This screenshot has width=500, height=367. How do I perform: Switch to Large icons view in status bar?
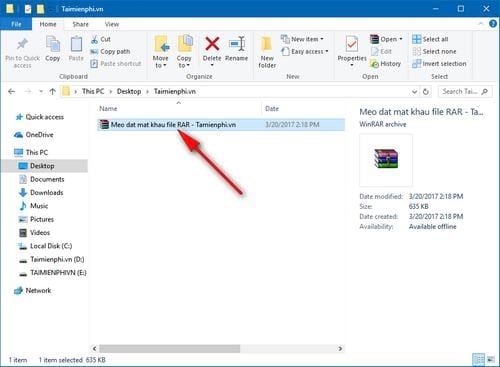point(491,359)
